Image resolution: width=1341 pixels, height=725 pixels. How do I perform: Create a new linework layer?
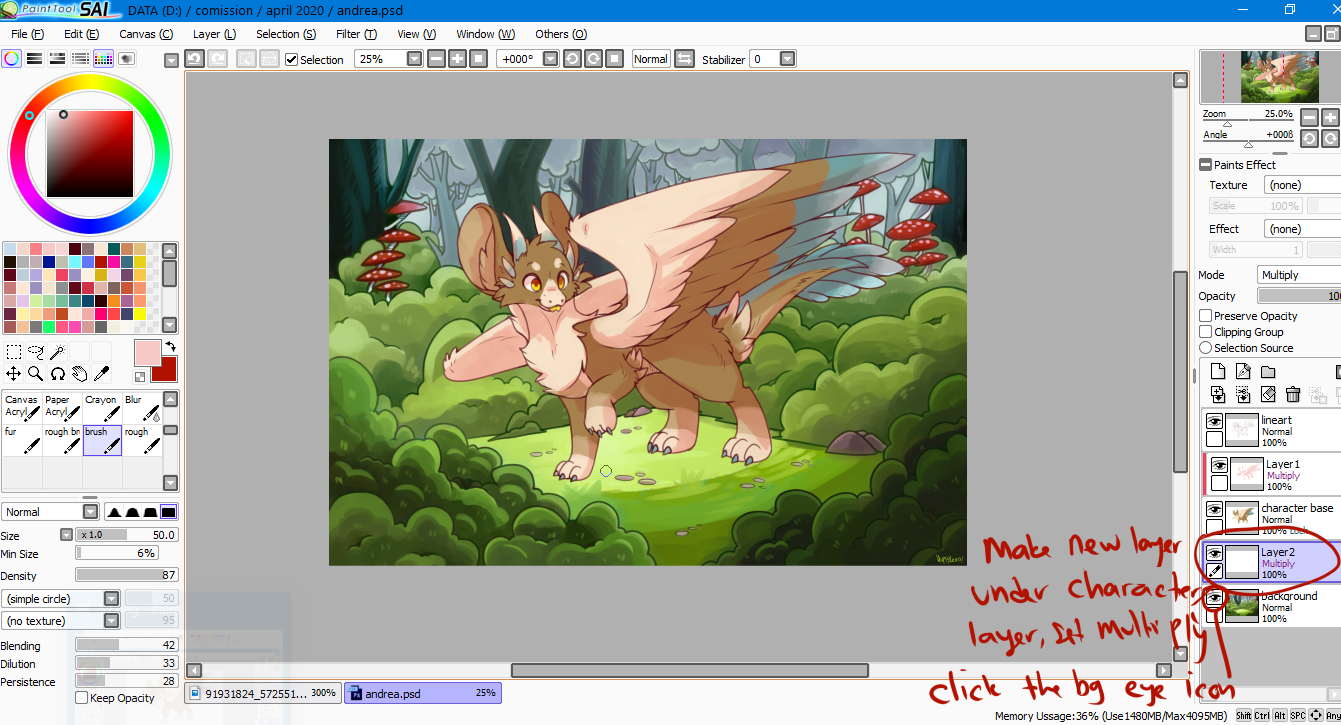click(x=1243, y=372)
